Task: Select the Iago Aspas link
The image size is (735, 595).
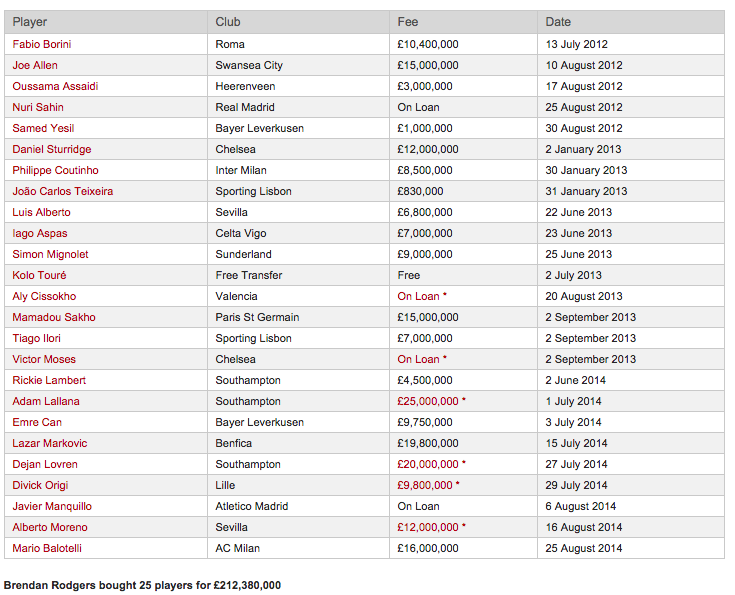Action: tap(40, 233)
